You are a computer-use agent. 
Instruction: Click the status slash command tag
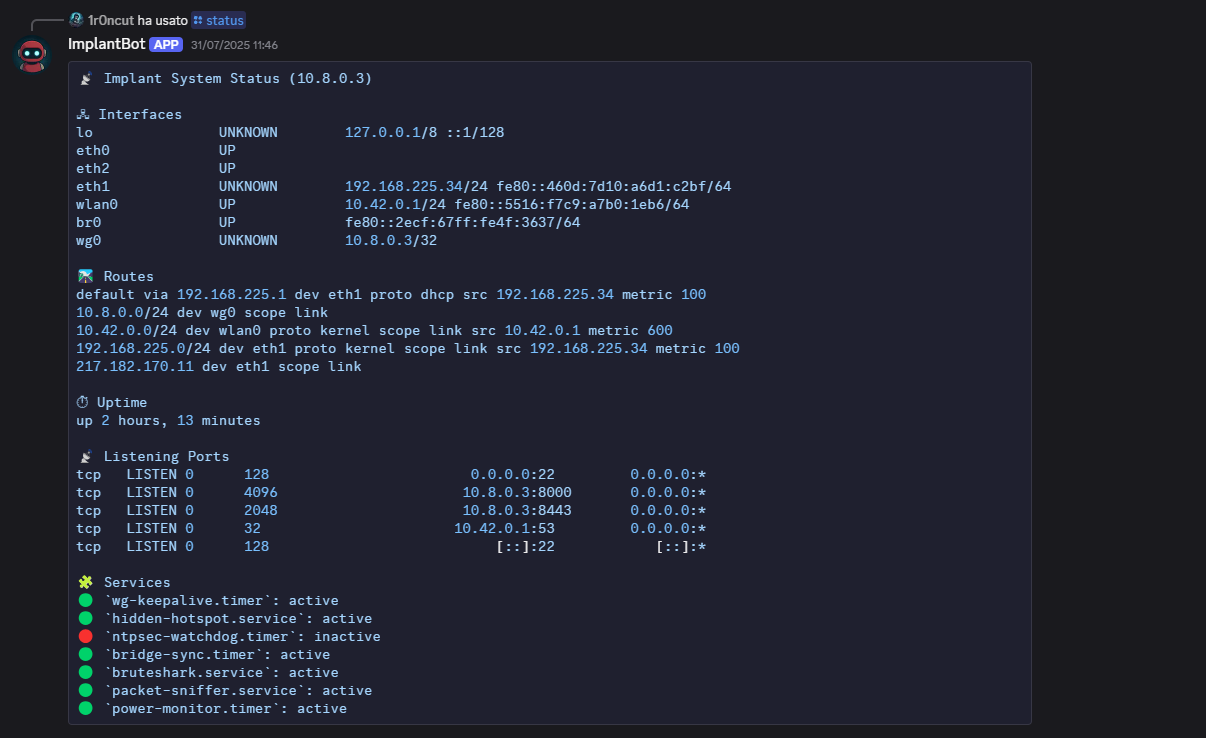click(218, 20)
